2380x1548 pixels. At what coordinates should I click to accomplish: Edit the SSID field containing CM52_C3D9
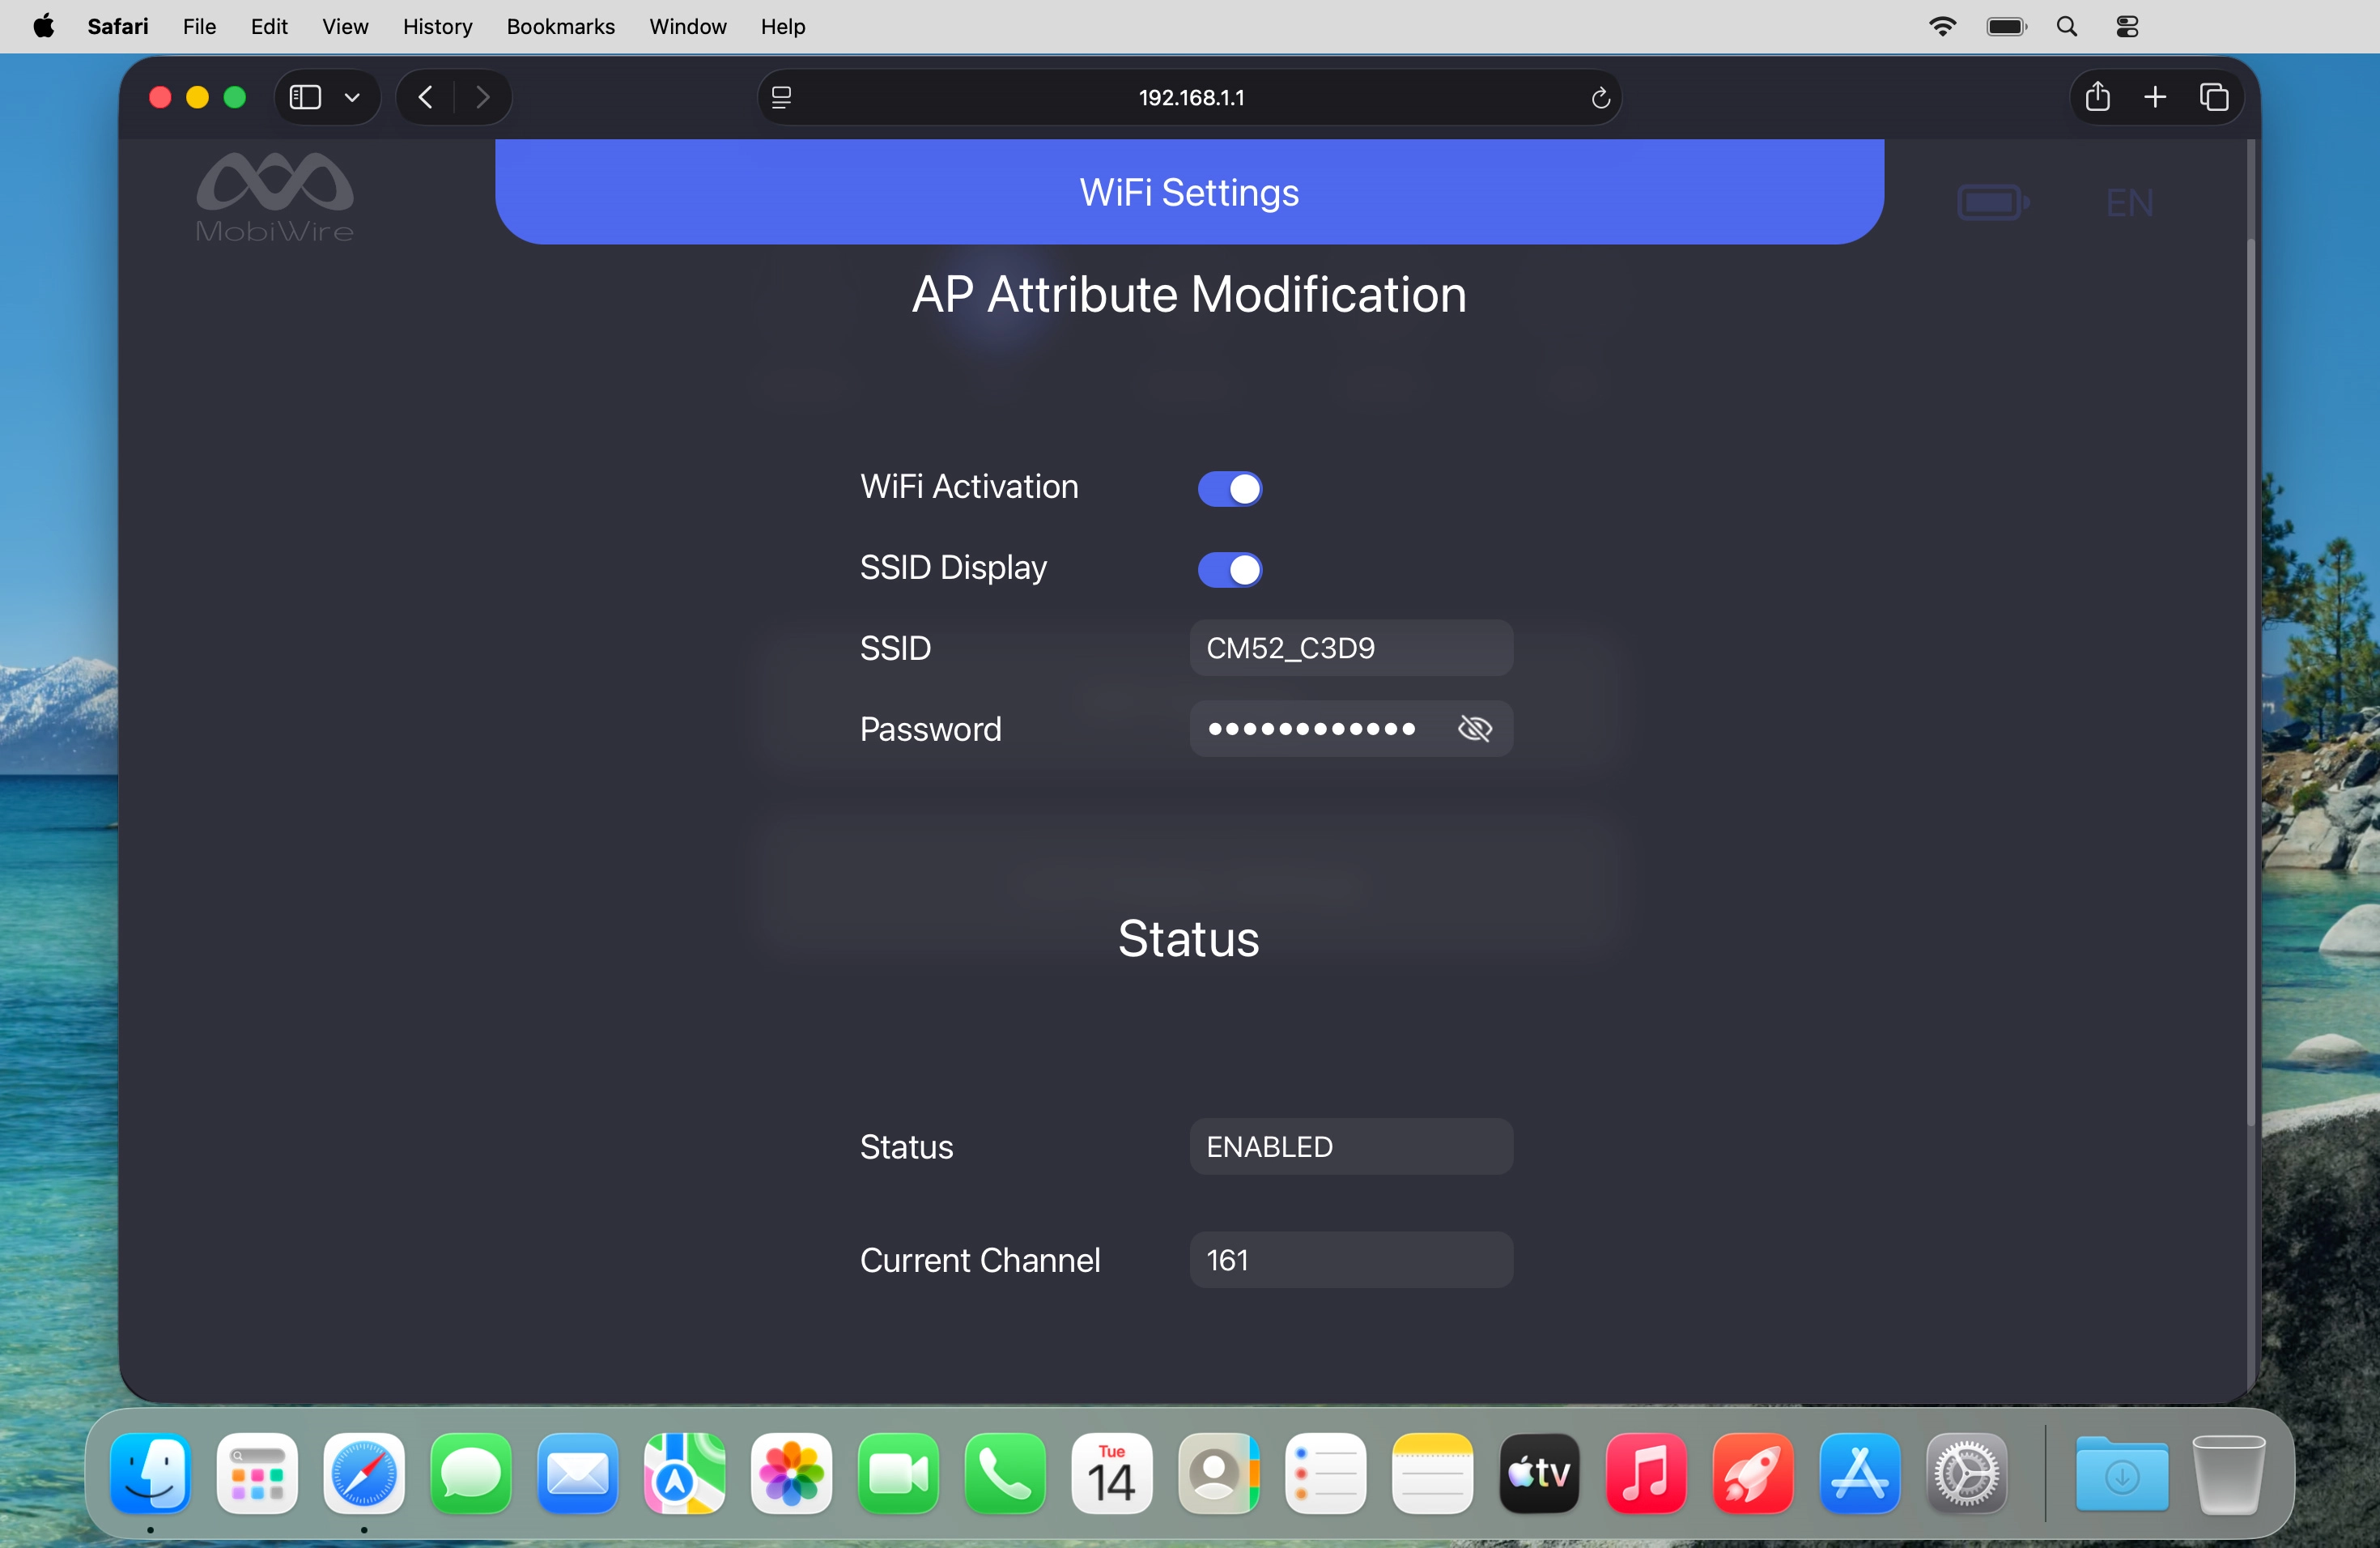pos(1349,648)
